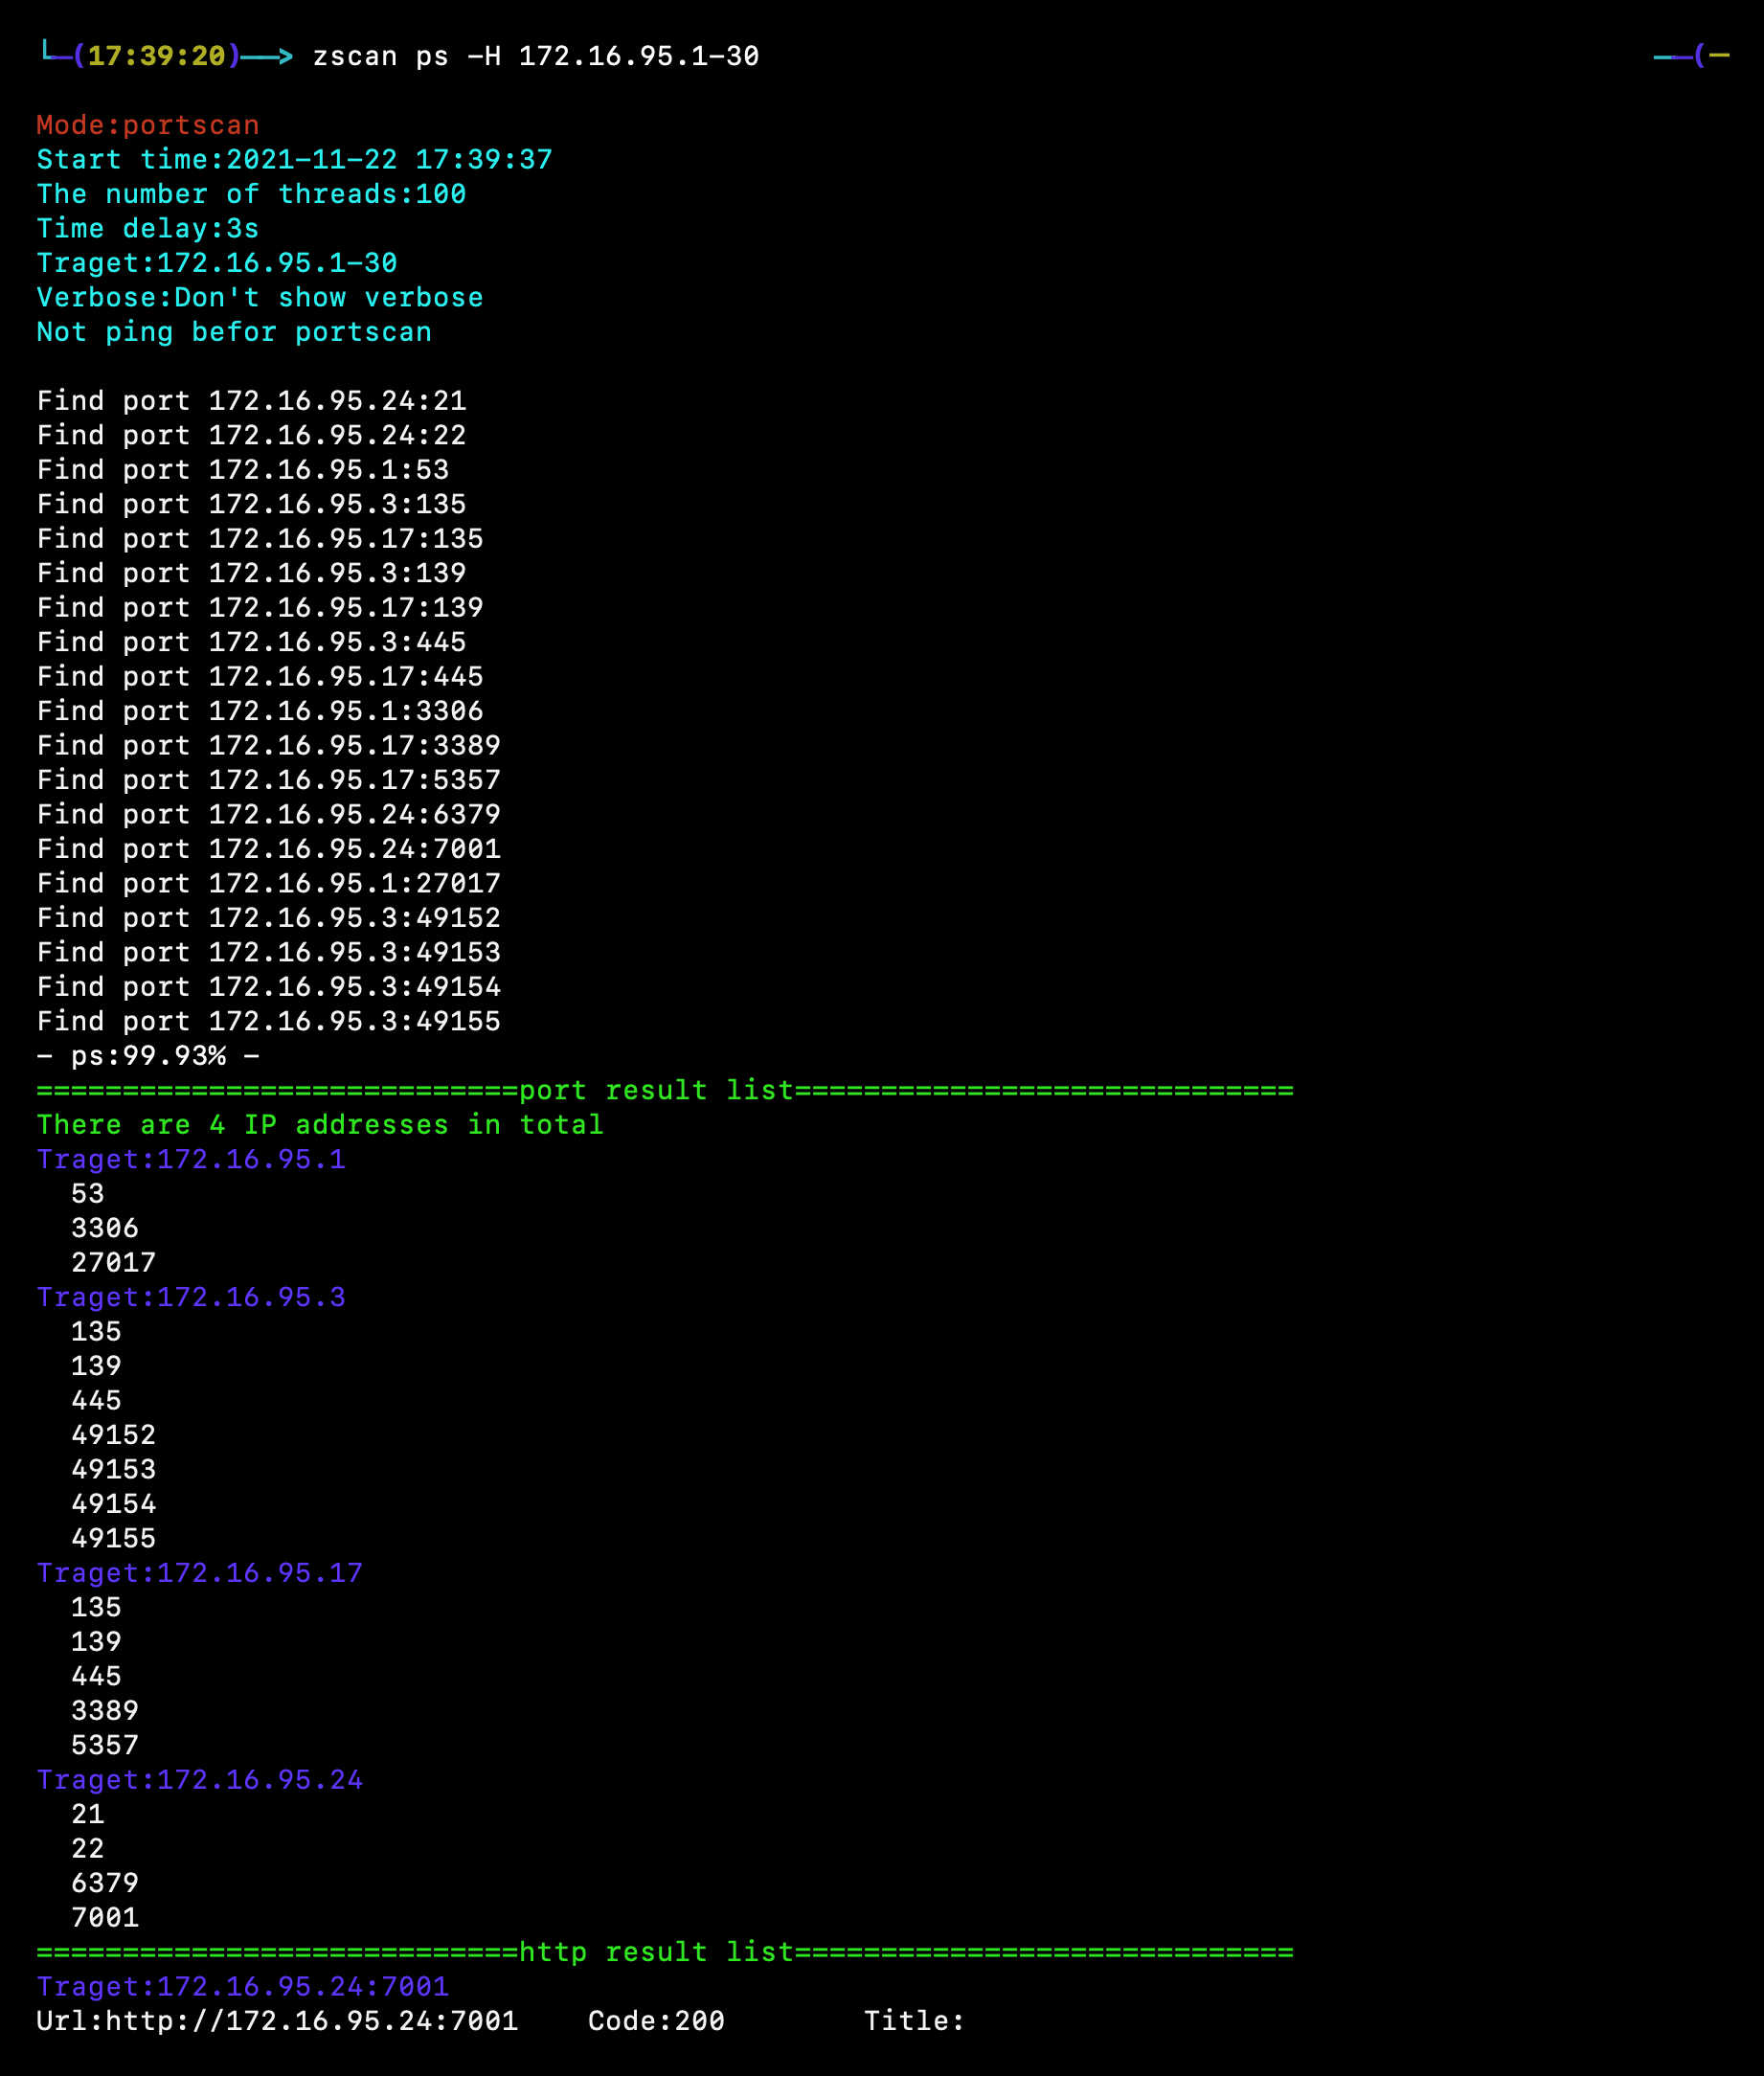Screen dimensions: 1764x2076
Task: Click the green 'port result list' header
Action: (x=665, y=1091)
